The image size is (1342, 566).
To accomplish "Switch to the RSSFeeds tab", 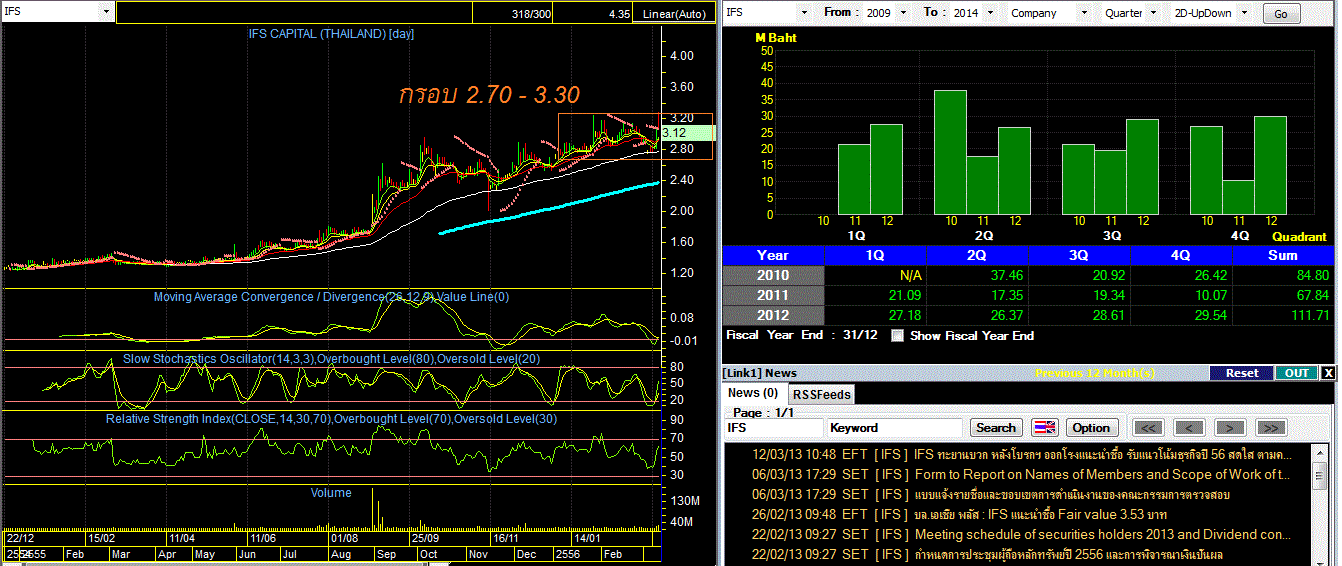I will point(821,395).
